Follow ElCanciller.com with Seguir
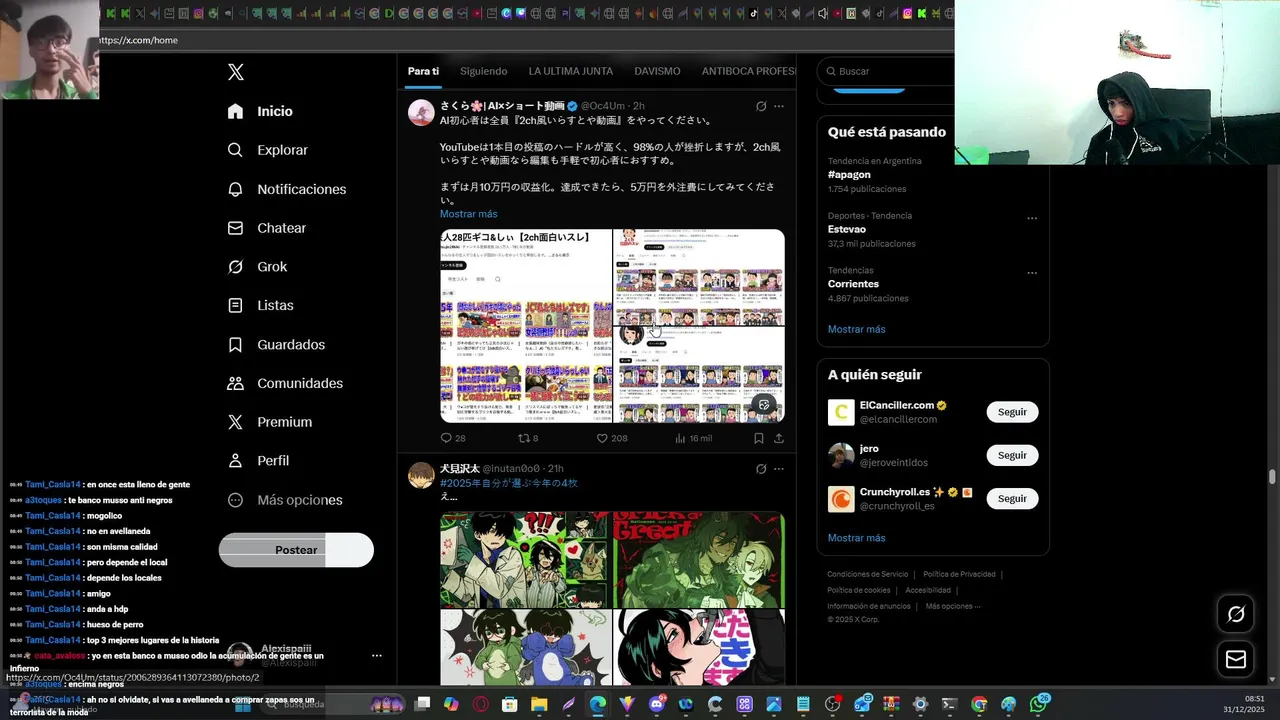The height and width of the screenshot is (720, 1280). (1012, 412)
